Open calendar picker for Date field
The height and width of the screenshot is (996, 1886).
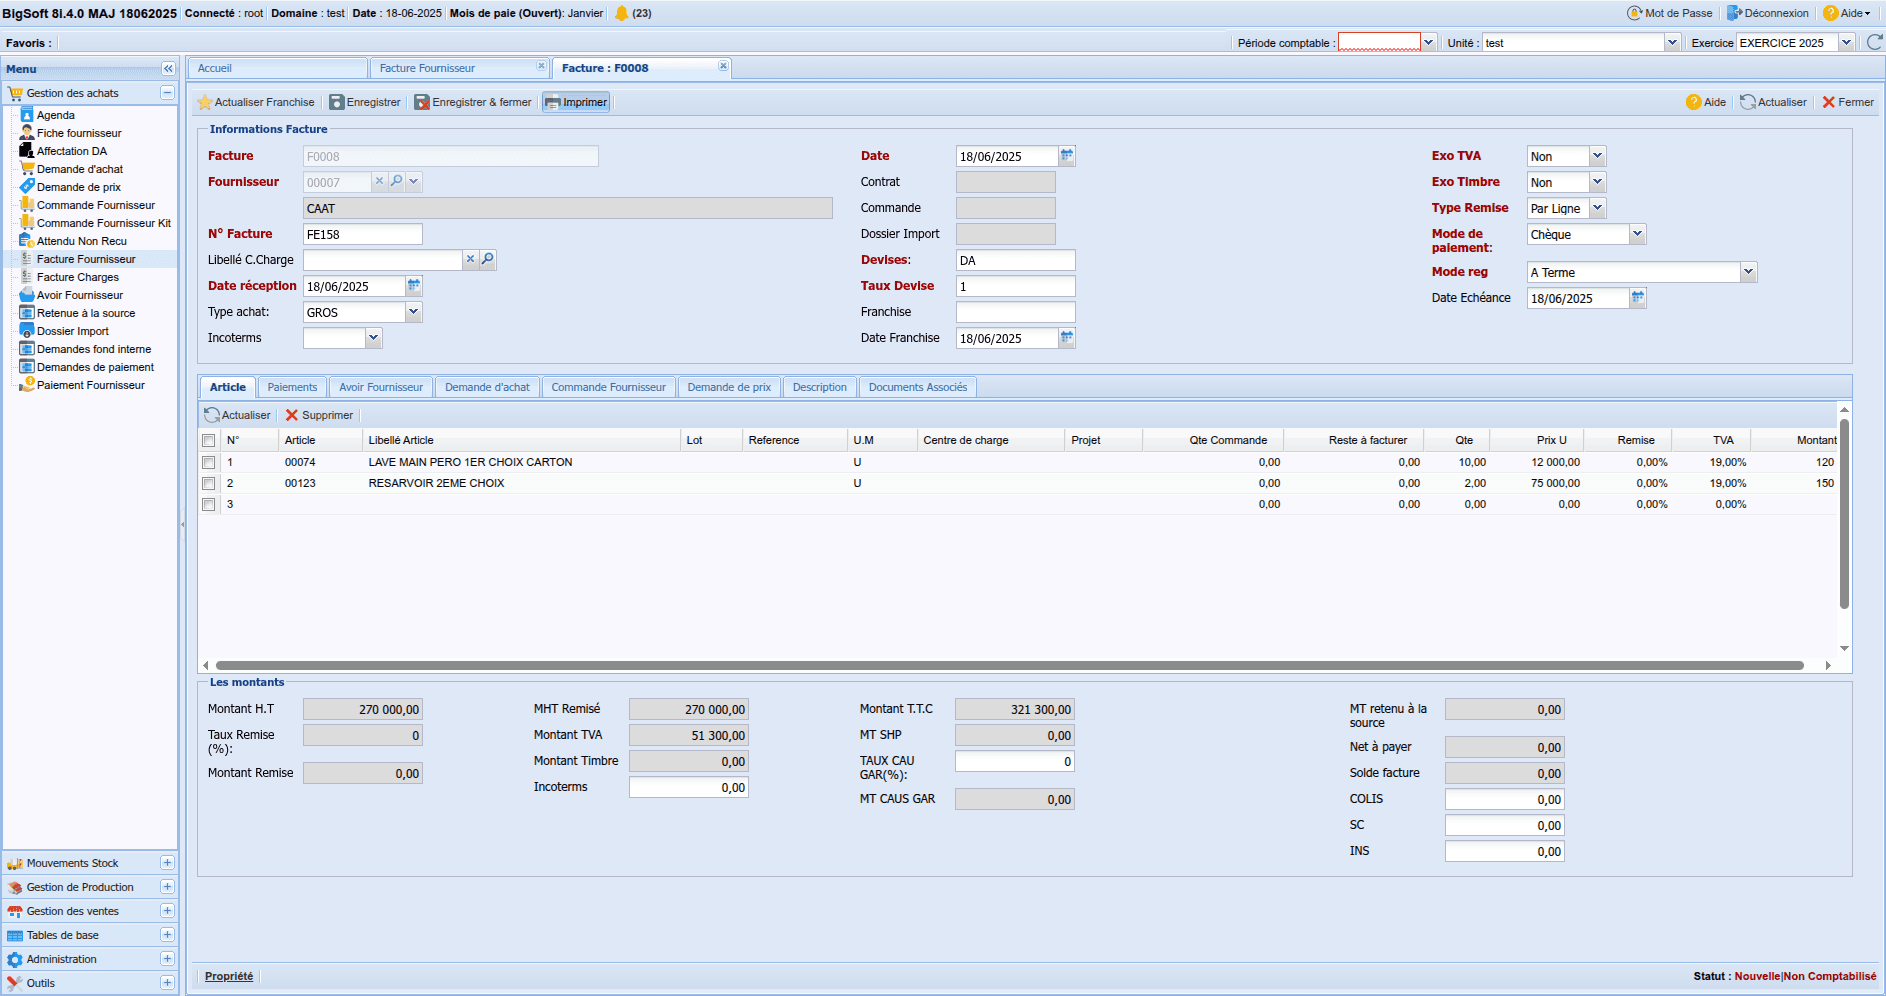coord(1067,156)
